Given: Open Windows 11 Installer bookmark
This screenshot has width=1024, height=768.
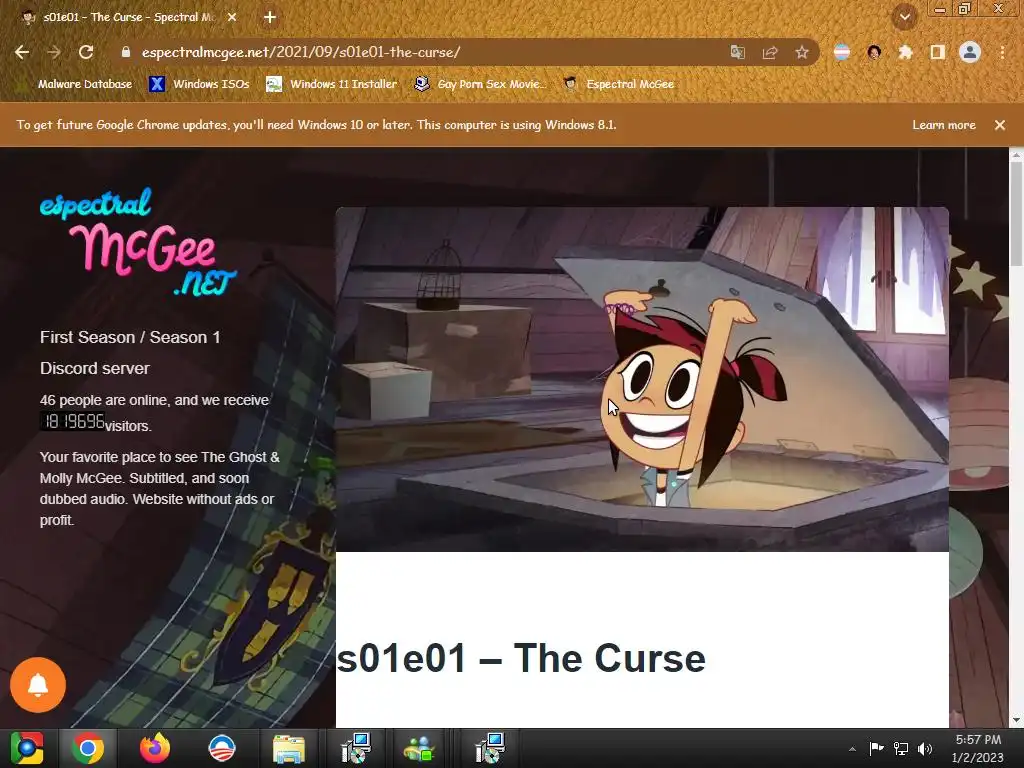Looking at the screenshot, I should [x=332, y=84].
